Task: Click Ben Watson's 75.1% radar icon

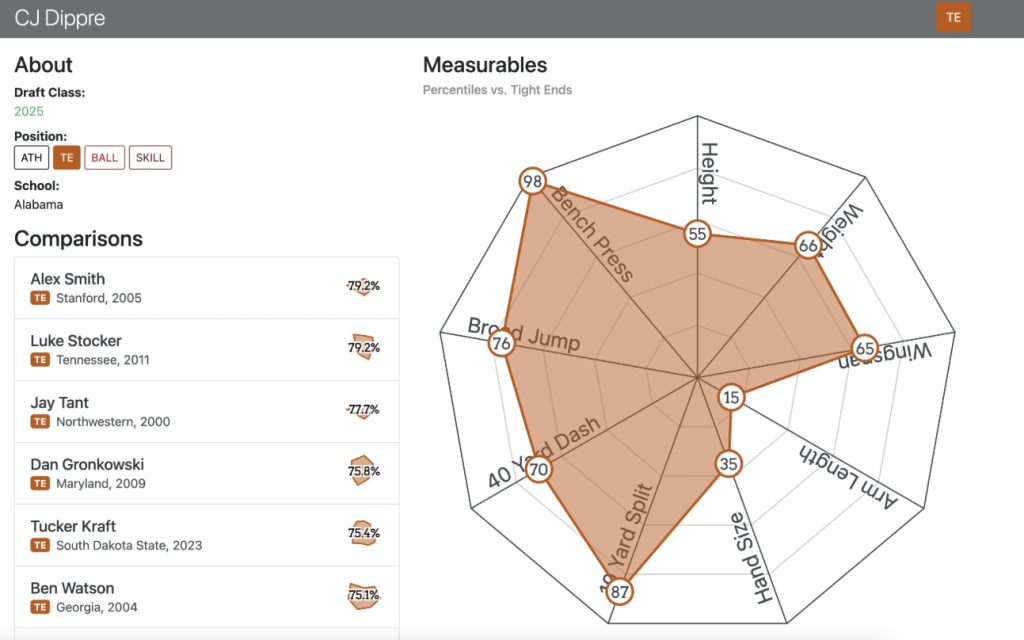Action: 363,596
